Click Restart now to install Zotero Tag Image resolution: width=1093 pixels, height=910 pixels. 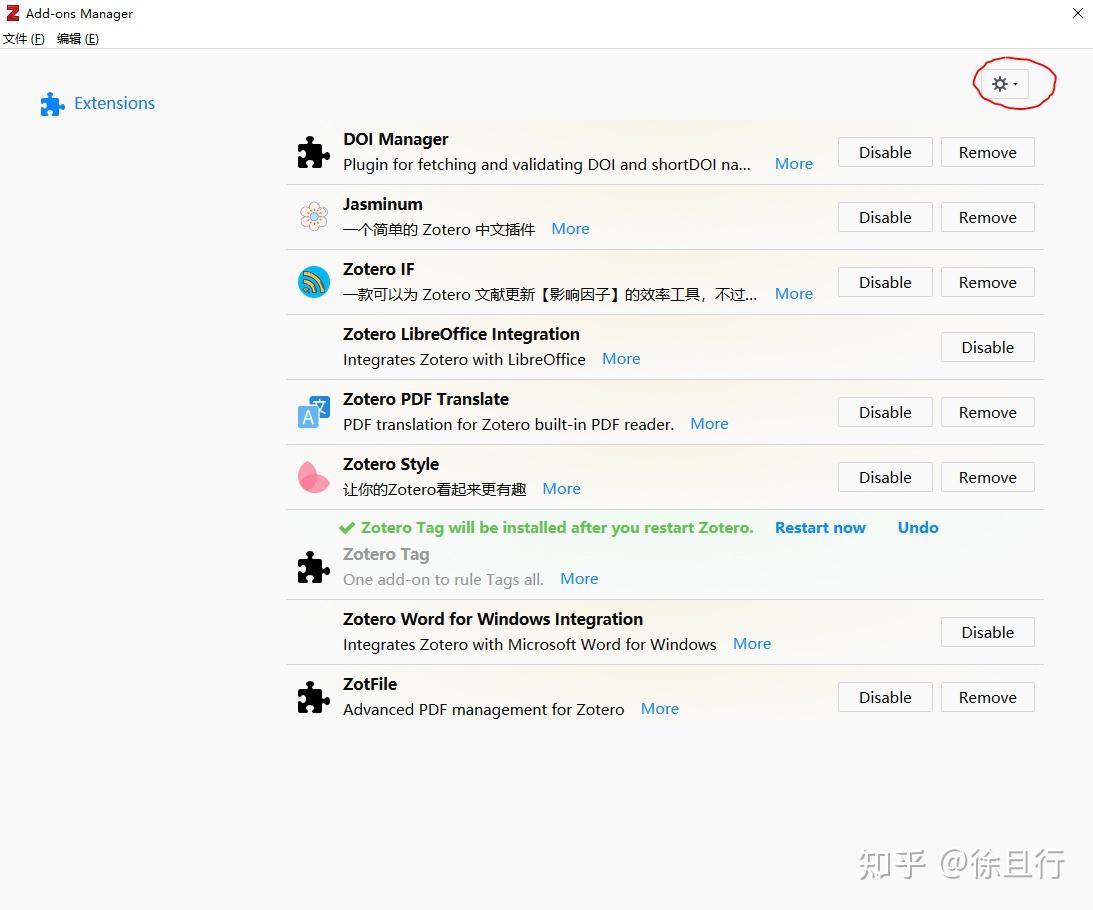[x=820, y=527]
